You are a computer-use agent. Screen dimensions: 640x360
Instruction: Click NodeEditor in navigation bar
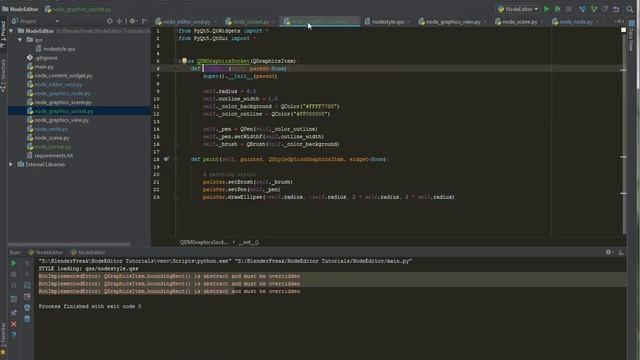tap(20, 9)
